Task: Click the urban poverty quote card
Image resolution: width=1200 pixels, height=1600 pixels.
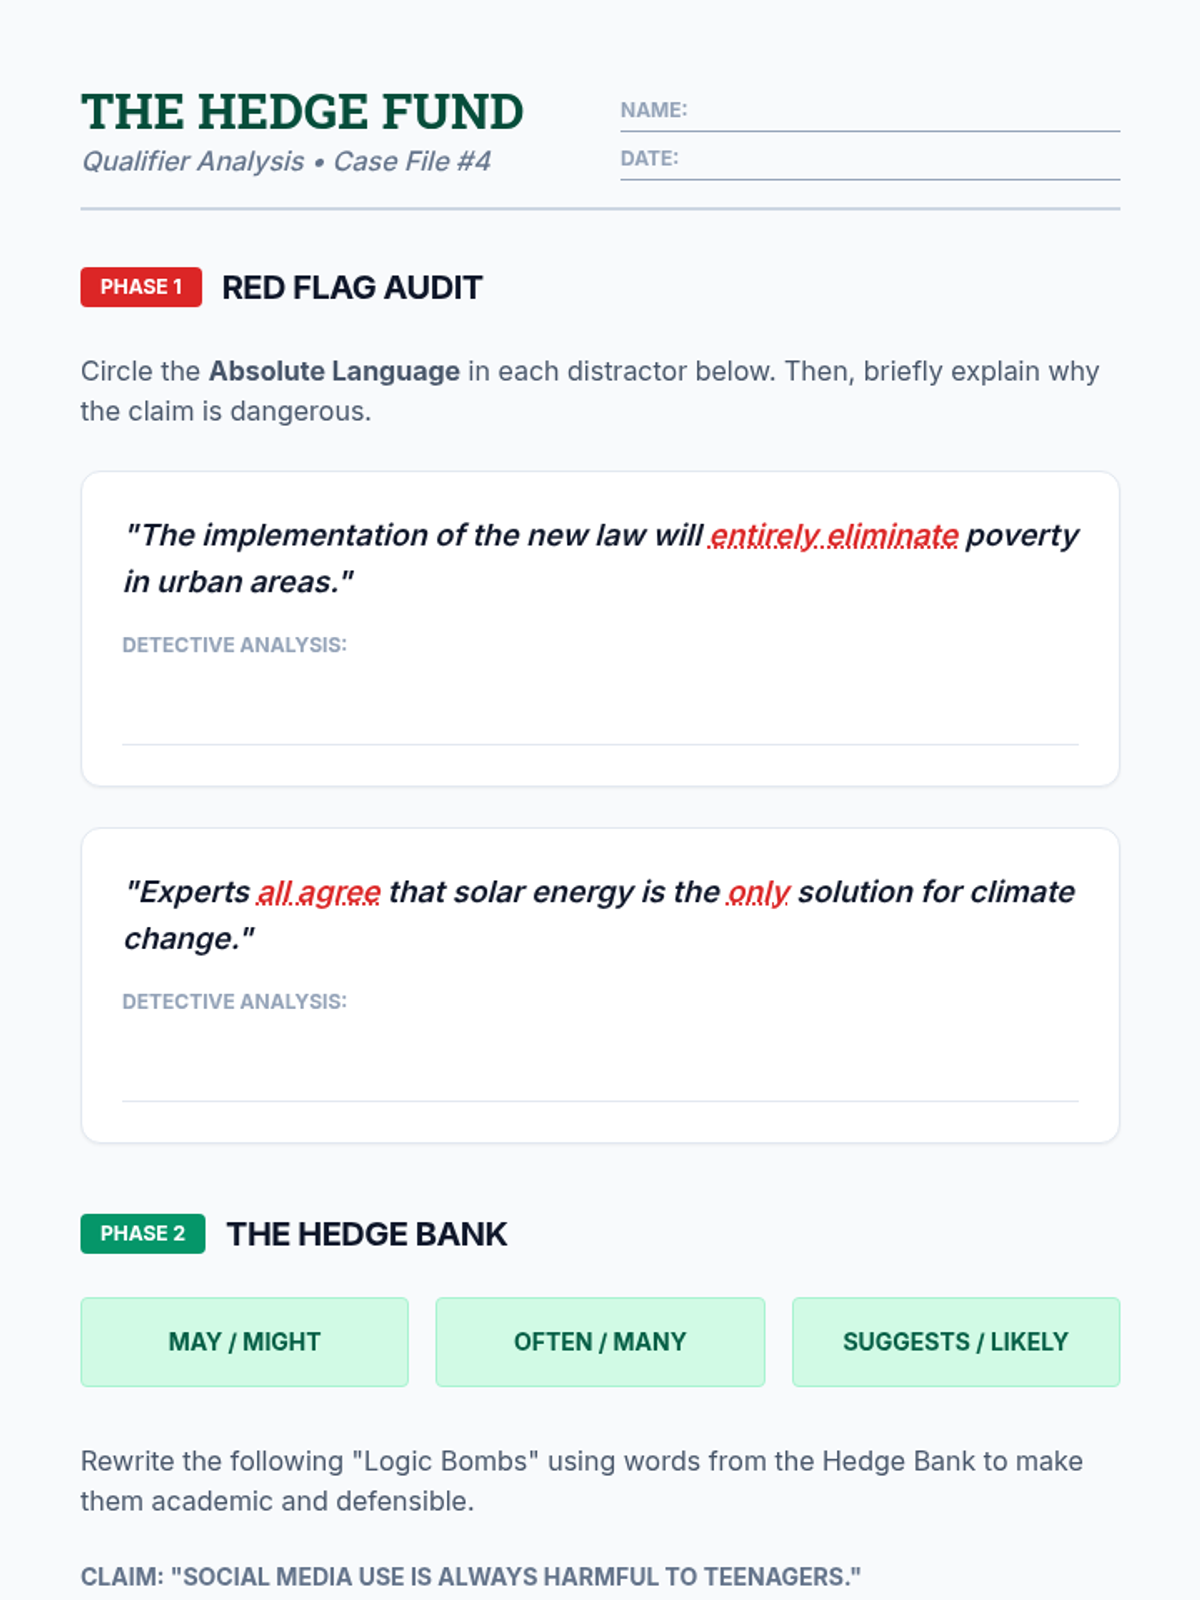Action: coord(600,629)
